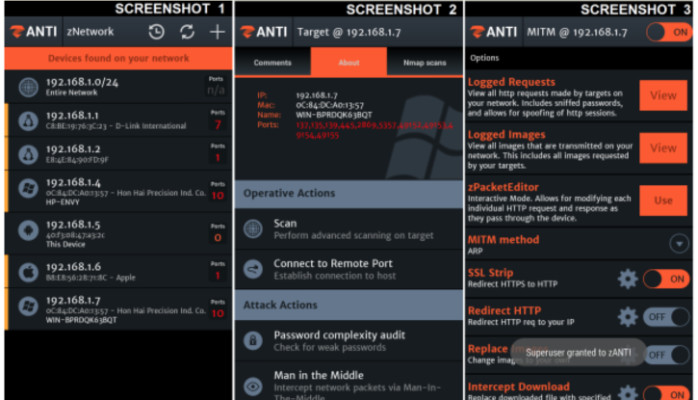The width and height of the screenshot is (698, 400).
Task: Select globe icon for Entire Network
Action: click(x=28, y=87)
